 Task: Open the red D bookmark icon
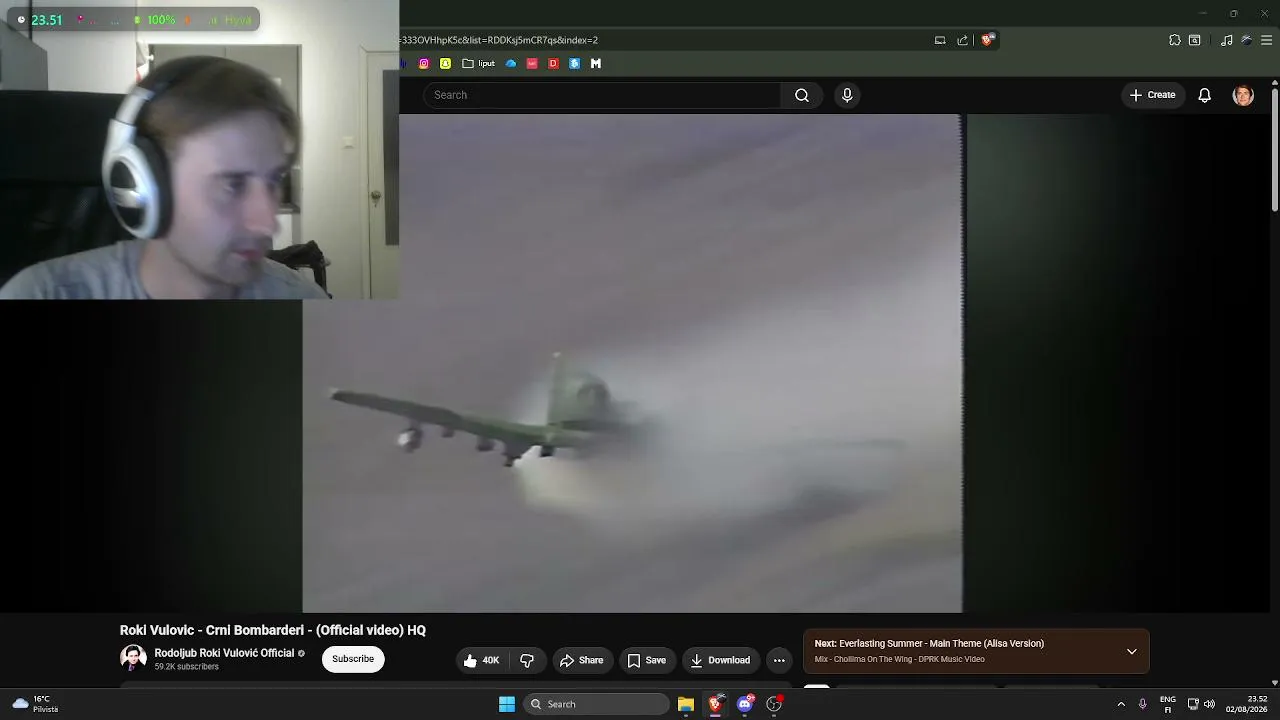coord(553,63)
